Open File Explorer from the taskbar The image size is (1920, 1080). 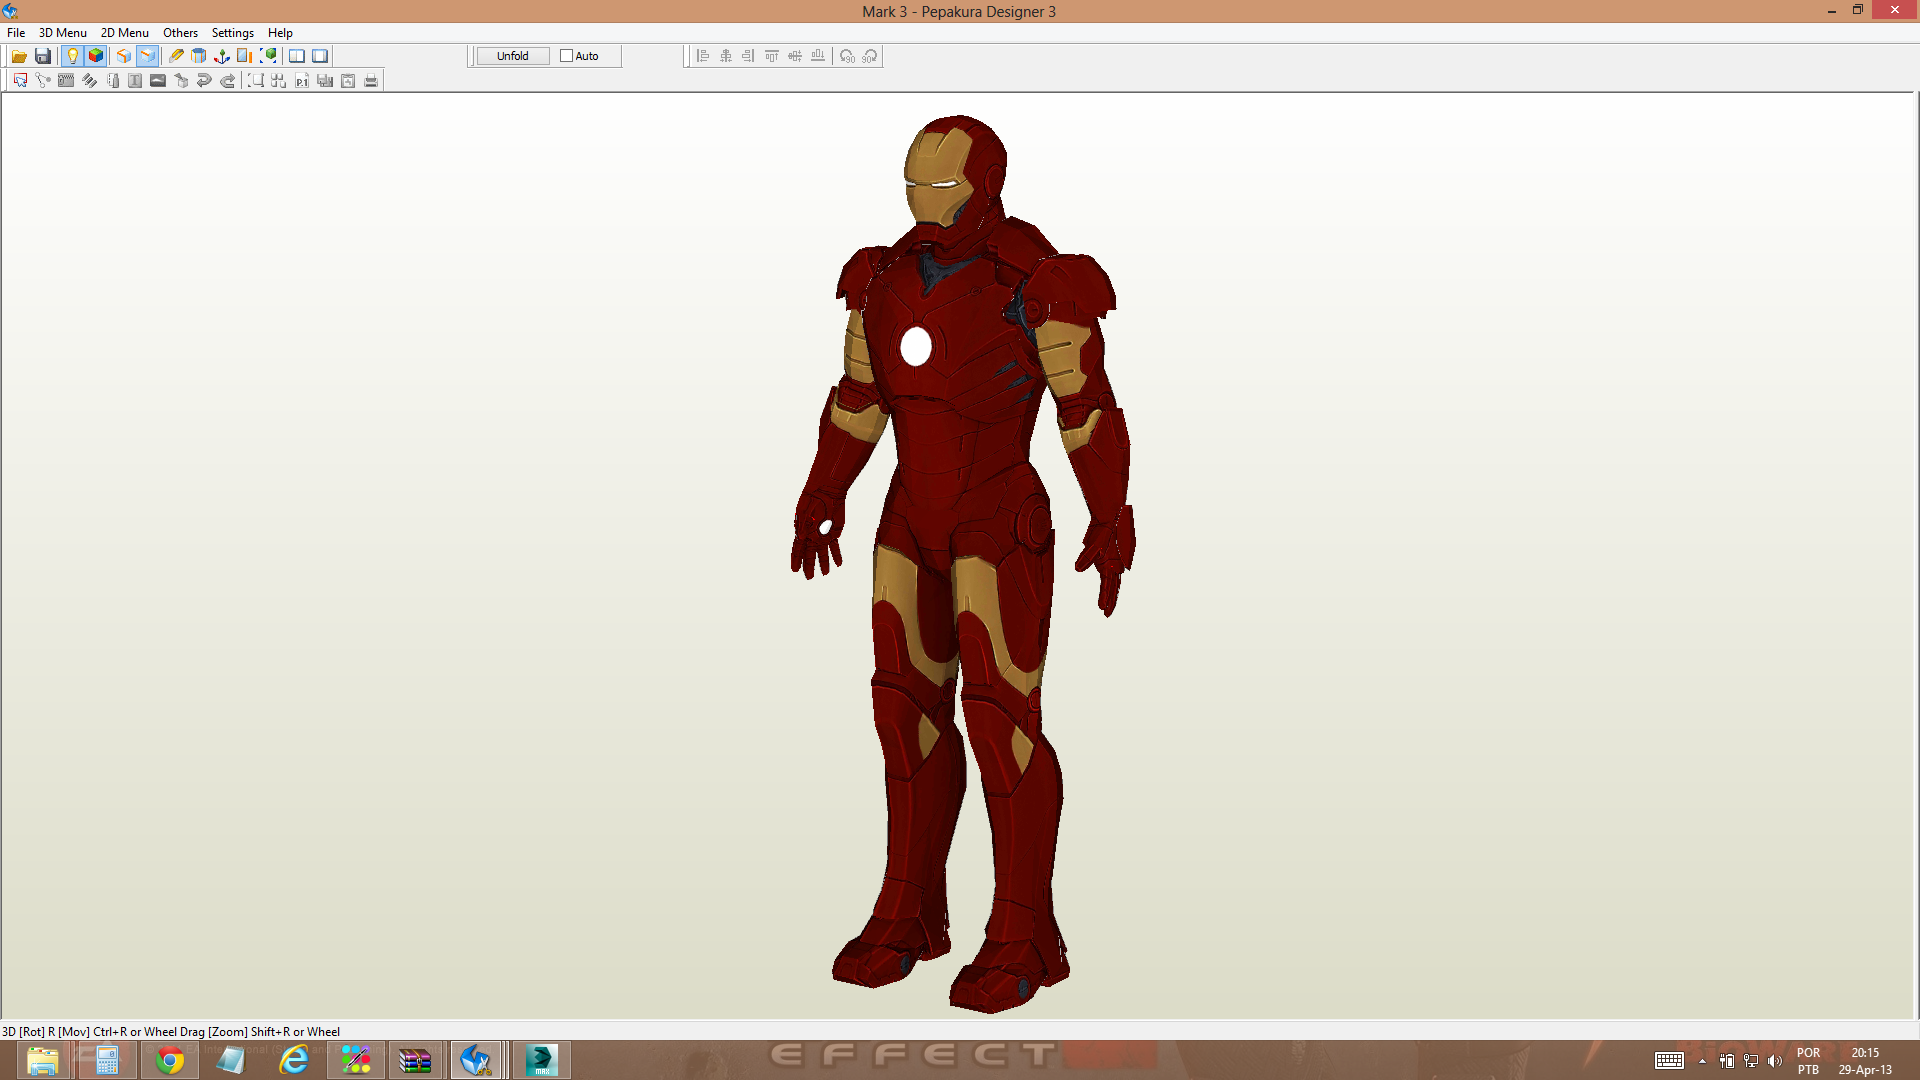42,1060
